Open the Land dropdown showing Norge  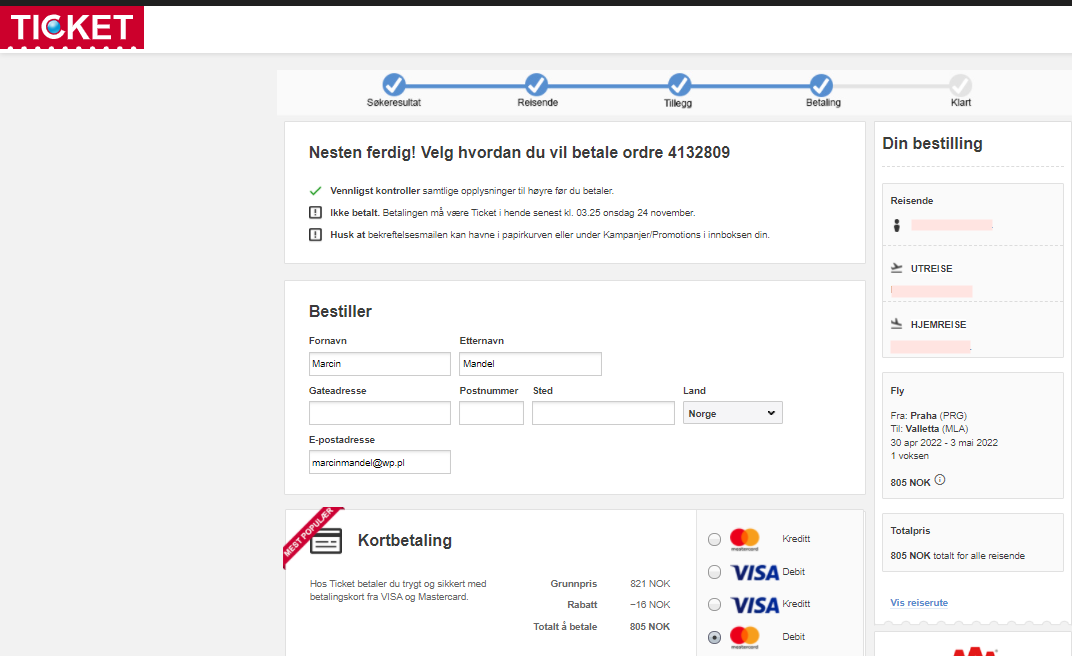[732, 413]
